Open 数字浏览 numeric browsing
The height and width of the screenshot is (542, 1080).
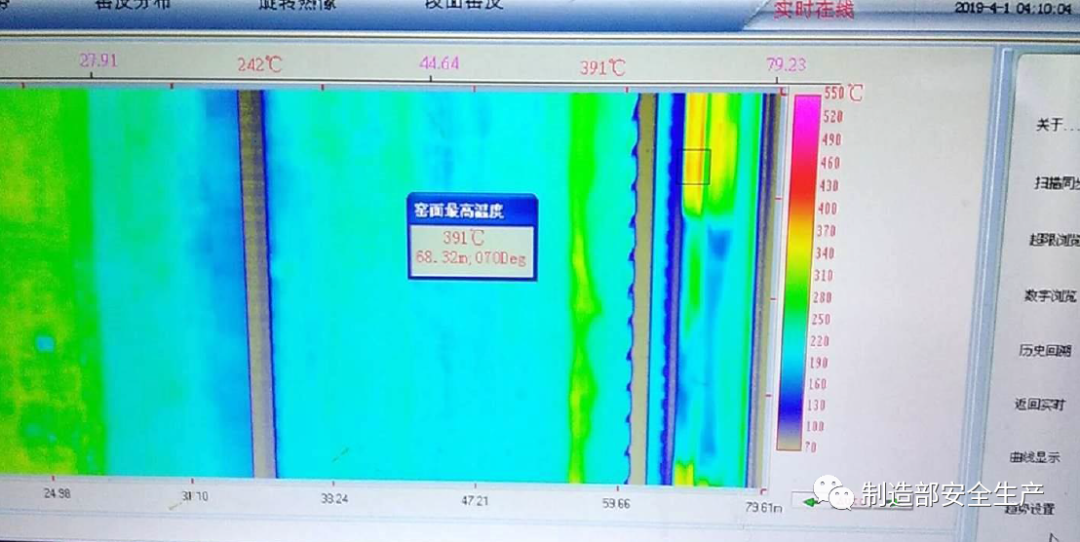pyautogui.click(x=1049, y=296)
